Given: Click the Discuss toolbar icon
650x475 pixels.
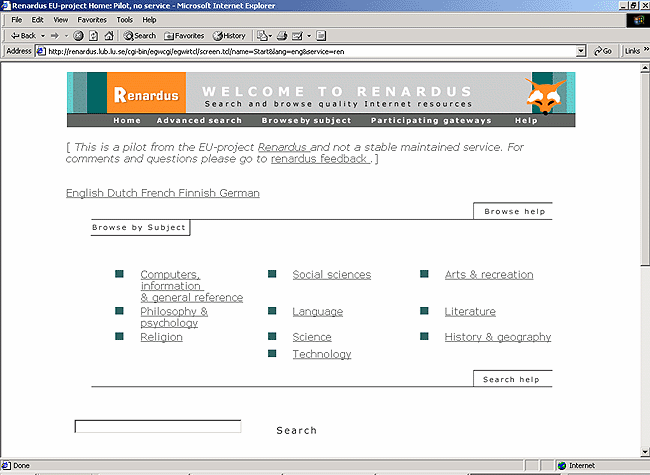Looking at the screenshot, I should [x=321, y=36].
